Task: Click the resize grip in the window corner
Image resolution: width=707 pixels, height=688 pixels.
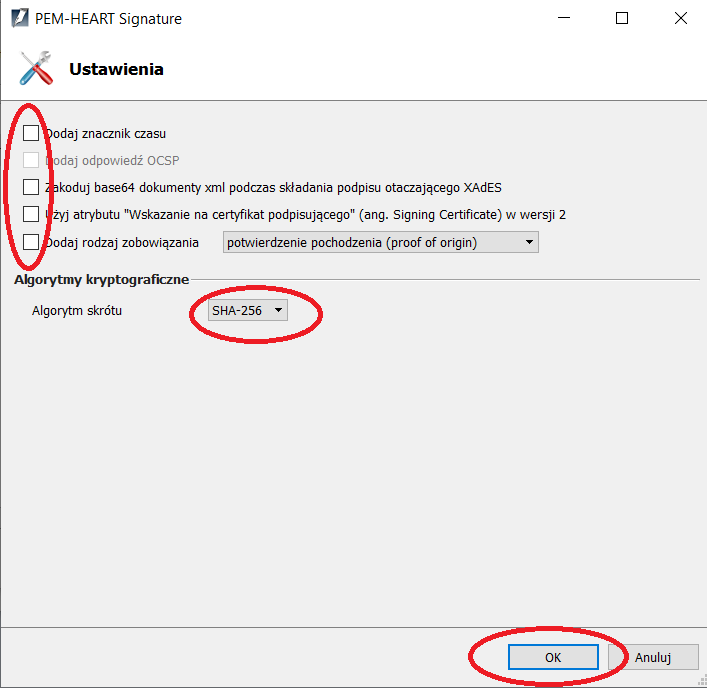Action: click(702, 681)
